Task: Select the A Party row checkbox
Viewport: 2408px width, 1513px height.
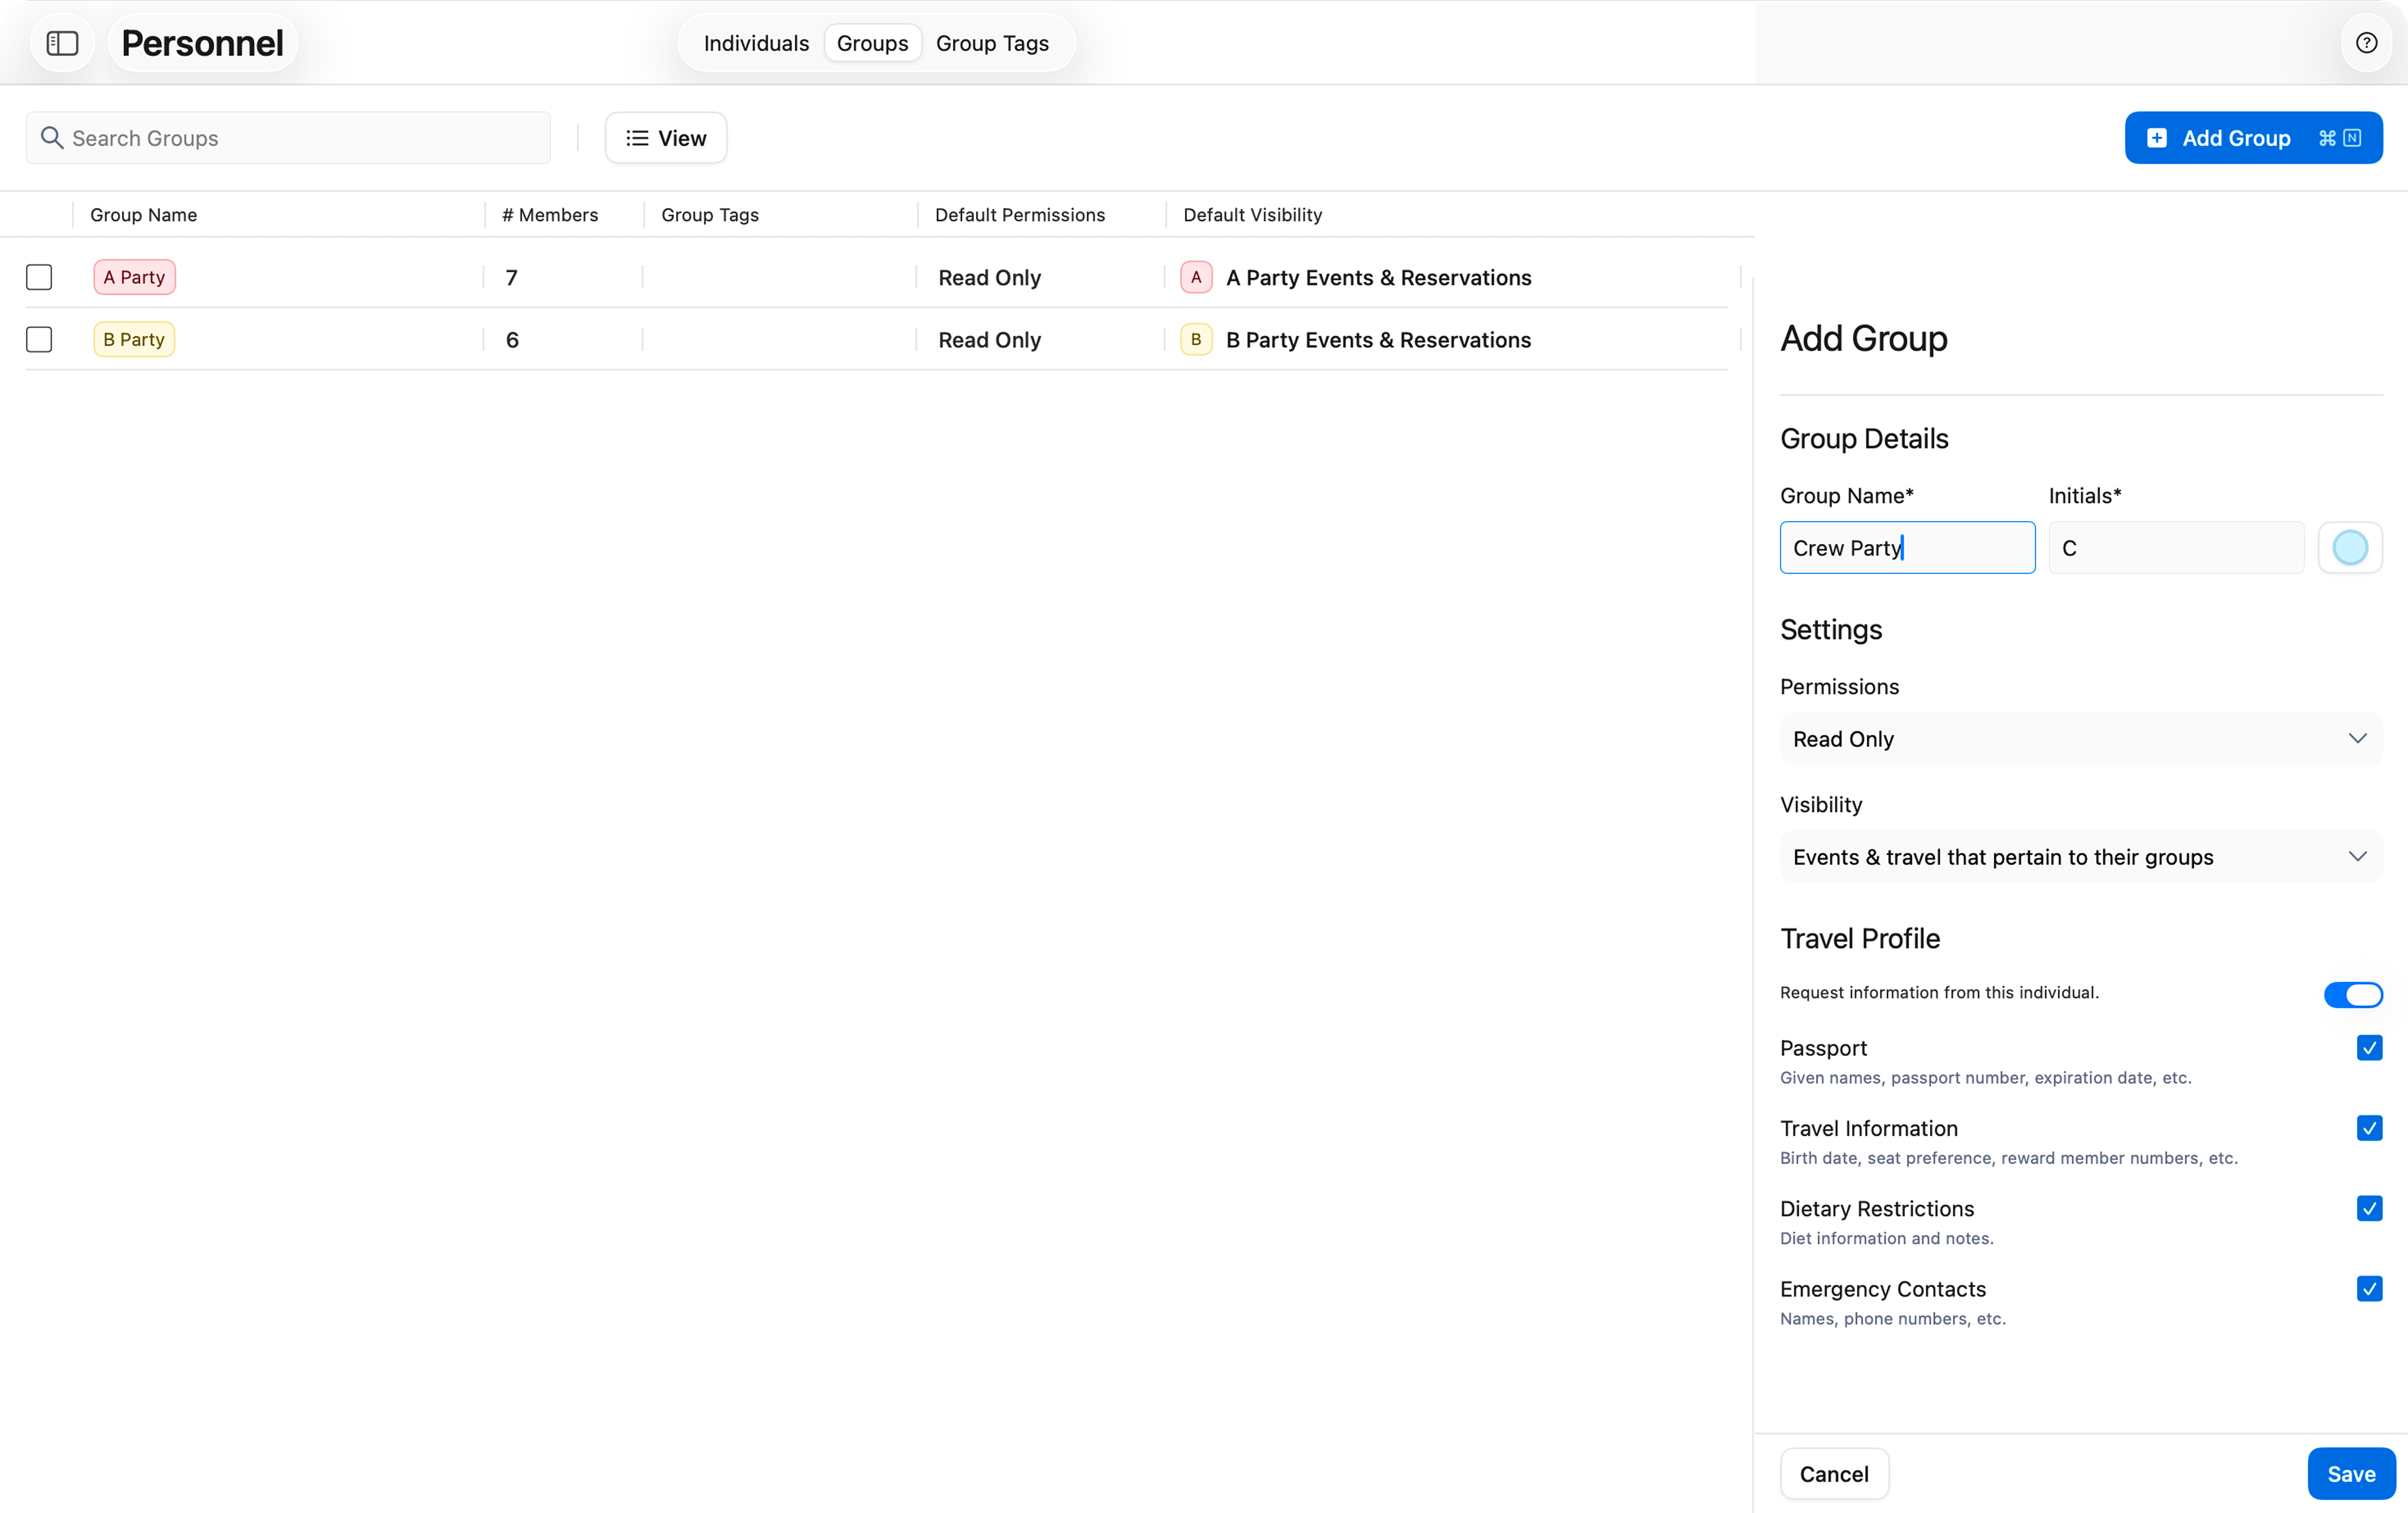Action: pyautogui.click(x=39, y=277)
